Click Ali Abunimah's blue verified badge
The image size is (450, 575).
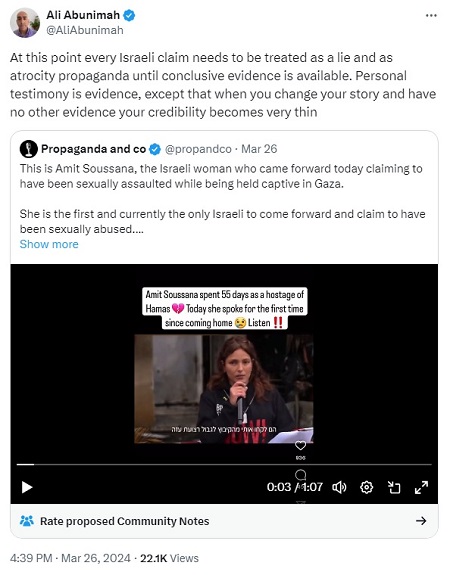(x=129, y=15)
